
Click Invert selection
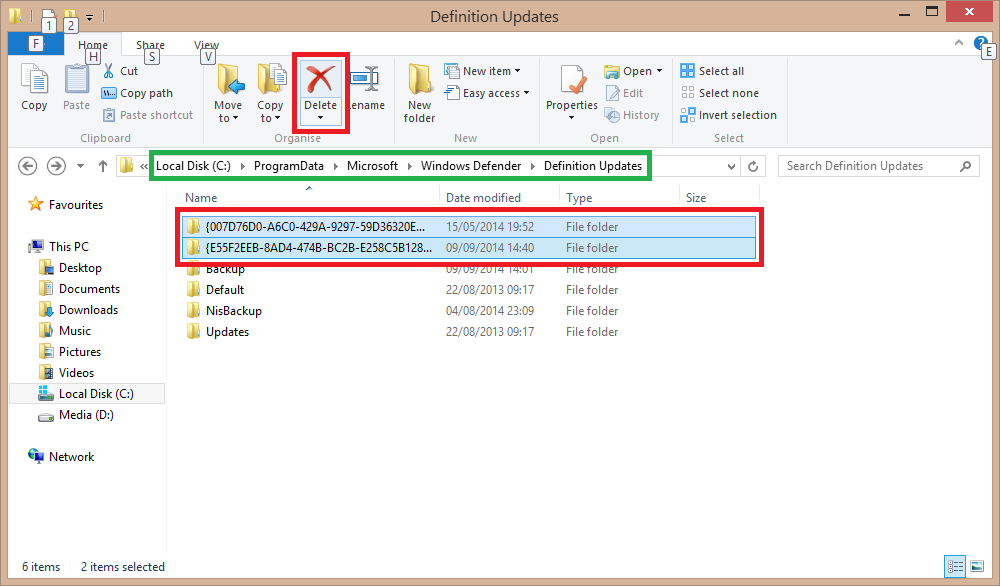tap(728, 115)
